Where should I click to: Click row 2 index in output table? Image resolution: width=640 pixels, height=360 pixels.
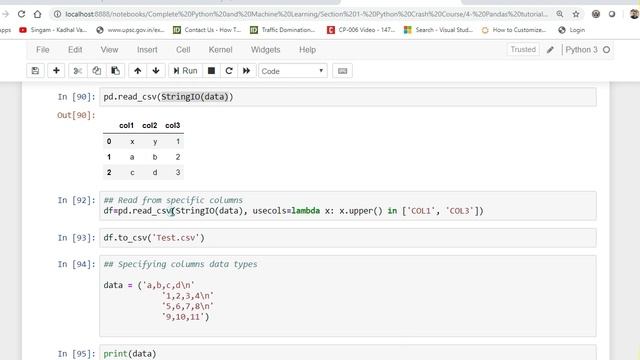pyautogui.click(x=109, y=172)
